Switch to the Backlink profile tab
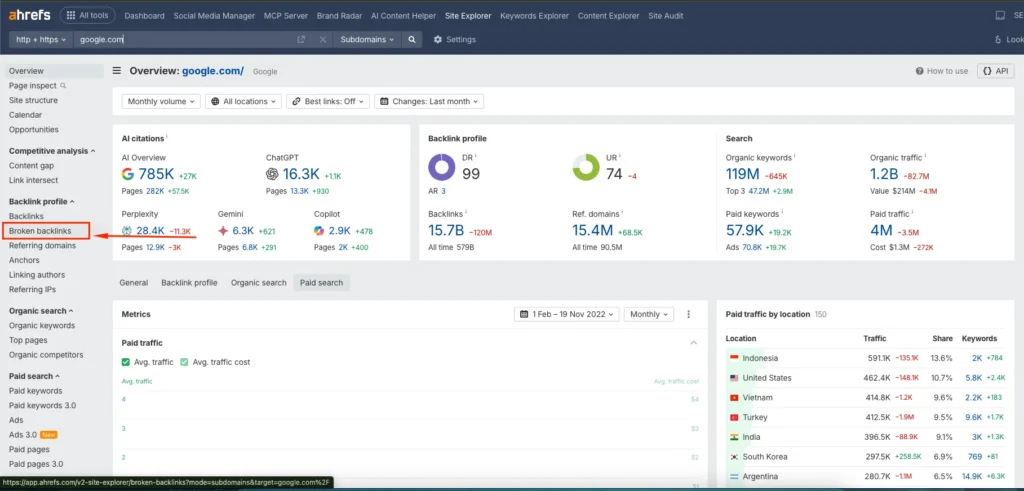1024x491 pixels. (x=189, y=283)
